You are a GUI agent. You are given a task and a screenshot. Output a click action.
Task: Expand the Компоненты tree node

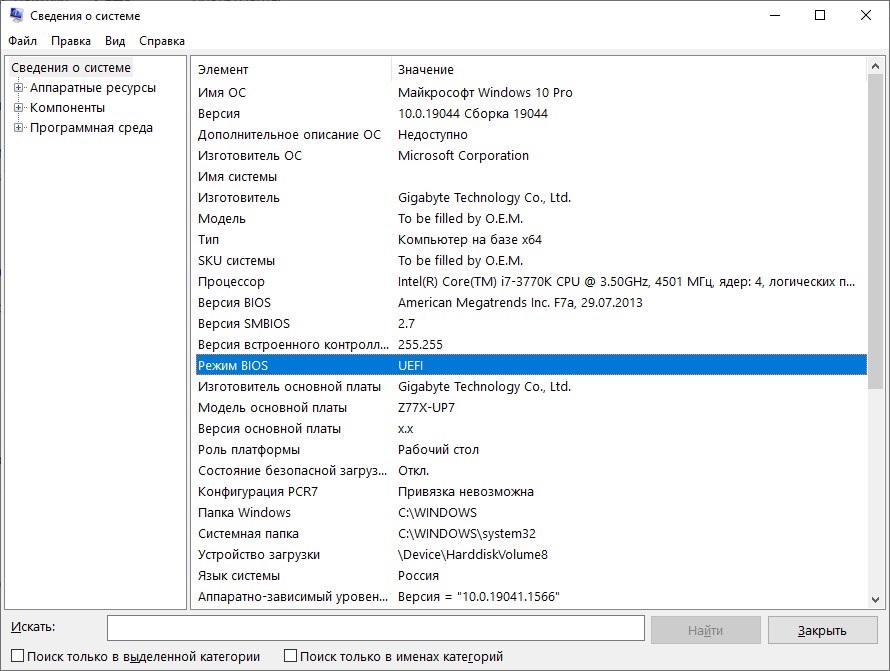pyautogui.click(x=18, y=108)
